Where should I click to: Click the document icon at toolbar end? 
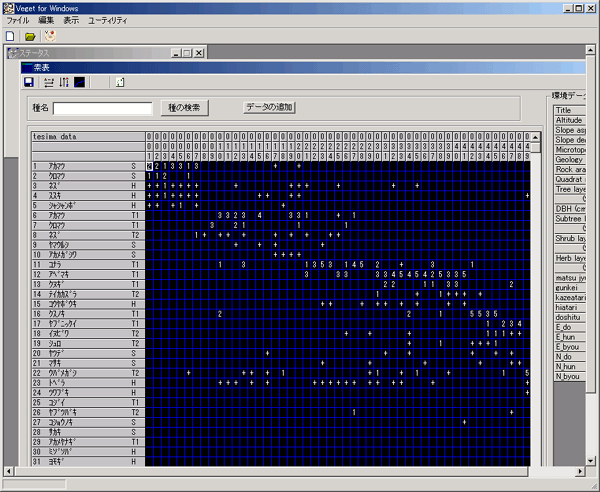point(120,82)
